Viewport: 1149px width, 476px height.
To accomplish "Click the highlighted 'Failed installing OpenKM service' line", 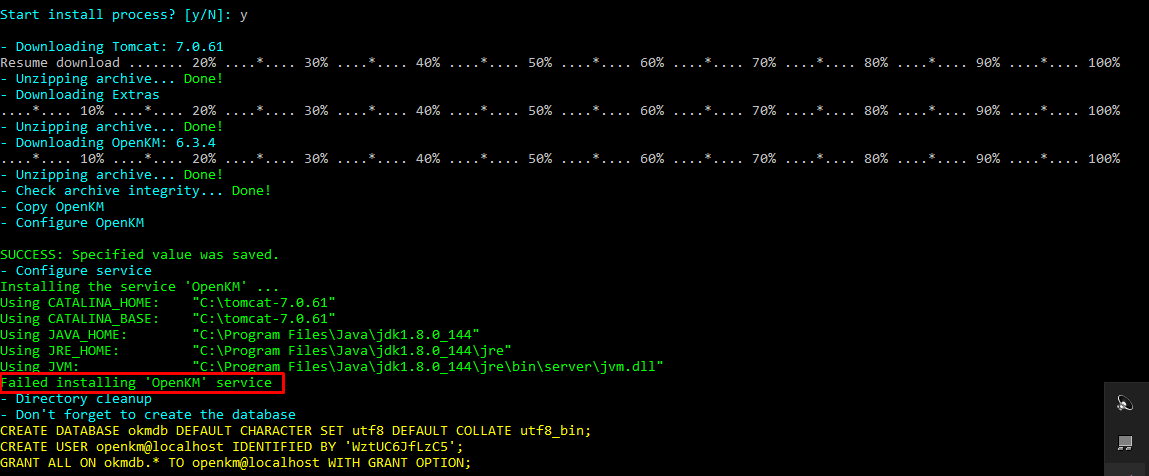I will coord(137,383).
